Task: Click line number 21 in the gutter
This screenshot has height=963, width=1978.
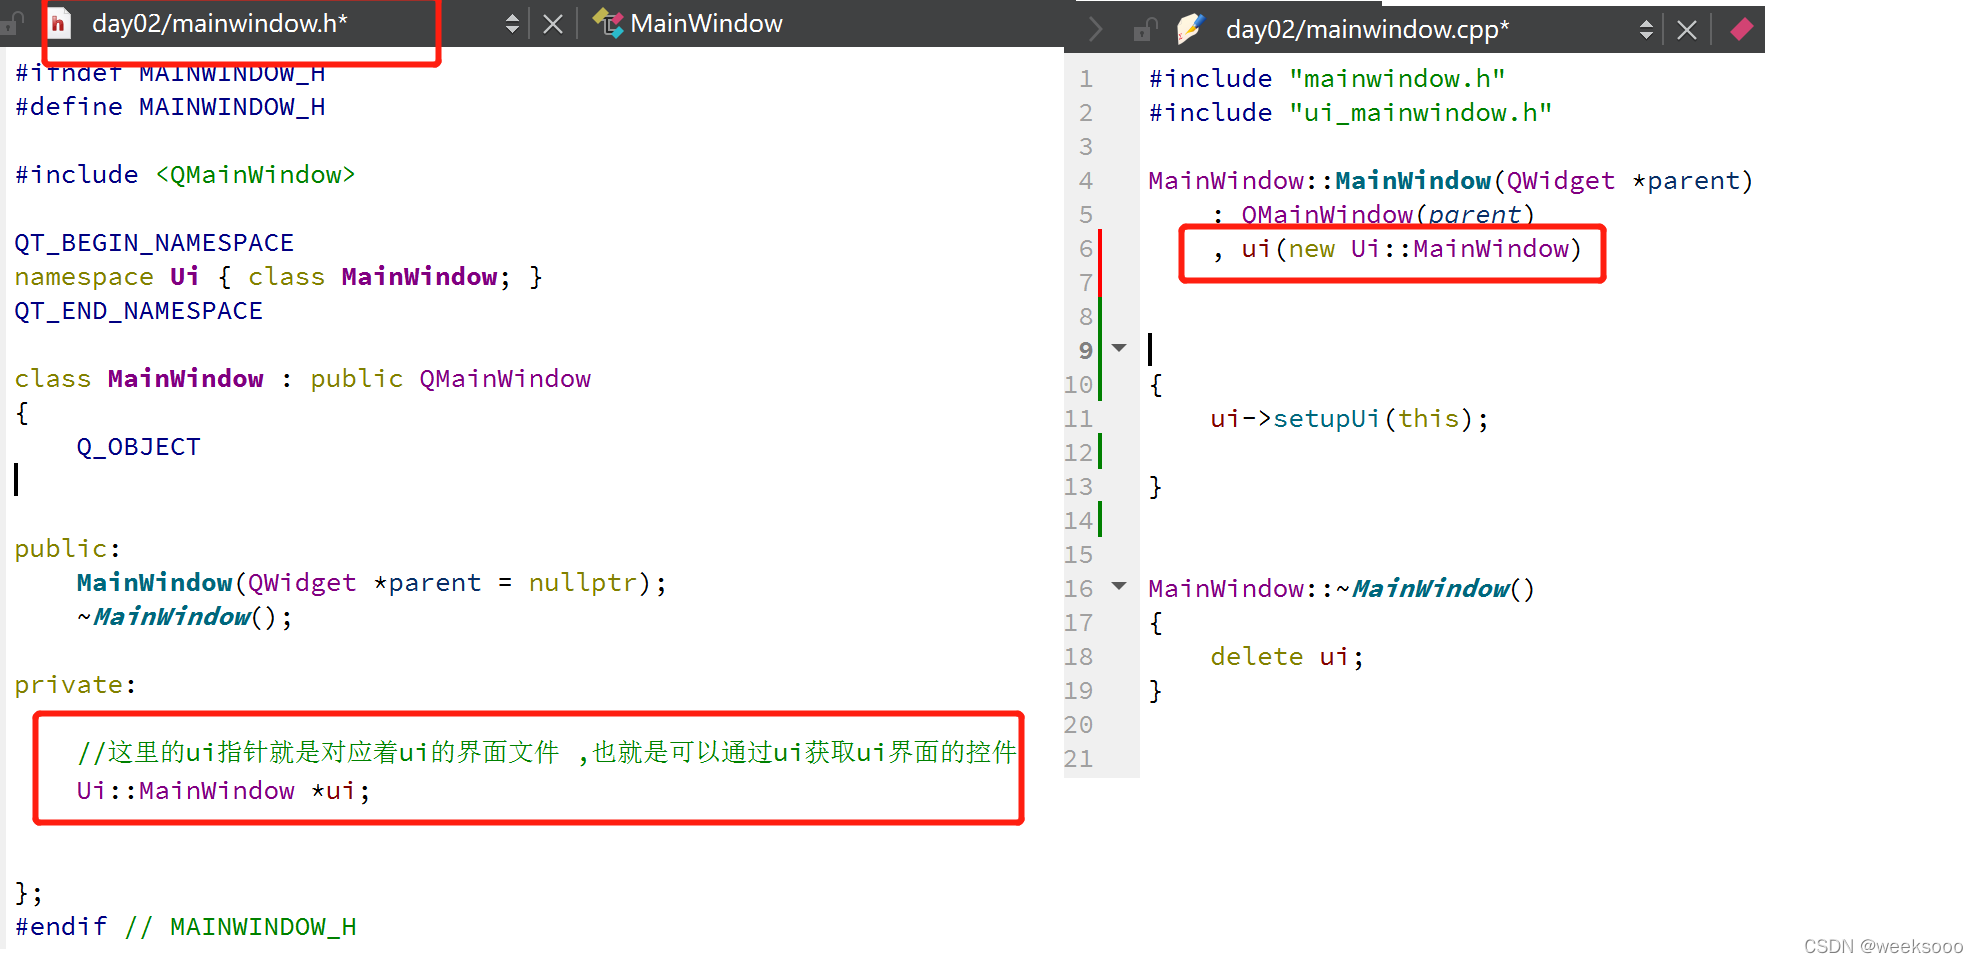Action: pos(1078,759)
